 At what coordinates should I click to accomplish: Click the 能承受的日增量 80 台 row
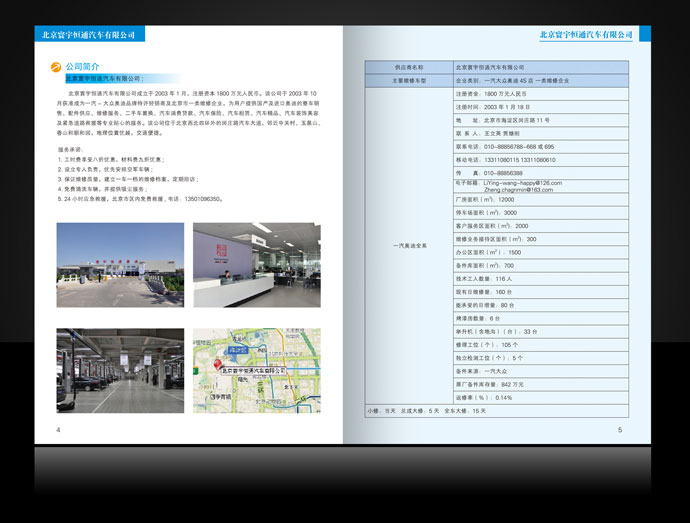pyautogui.click(x=541, y=305)
